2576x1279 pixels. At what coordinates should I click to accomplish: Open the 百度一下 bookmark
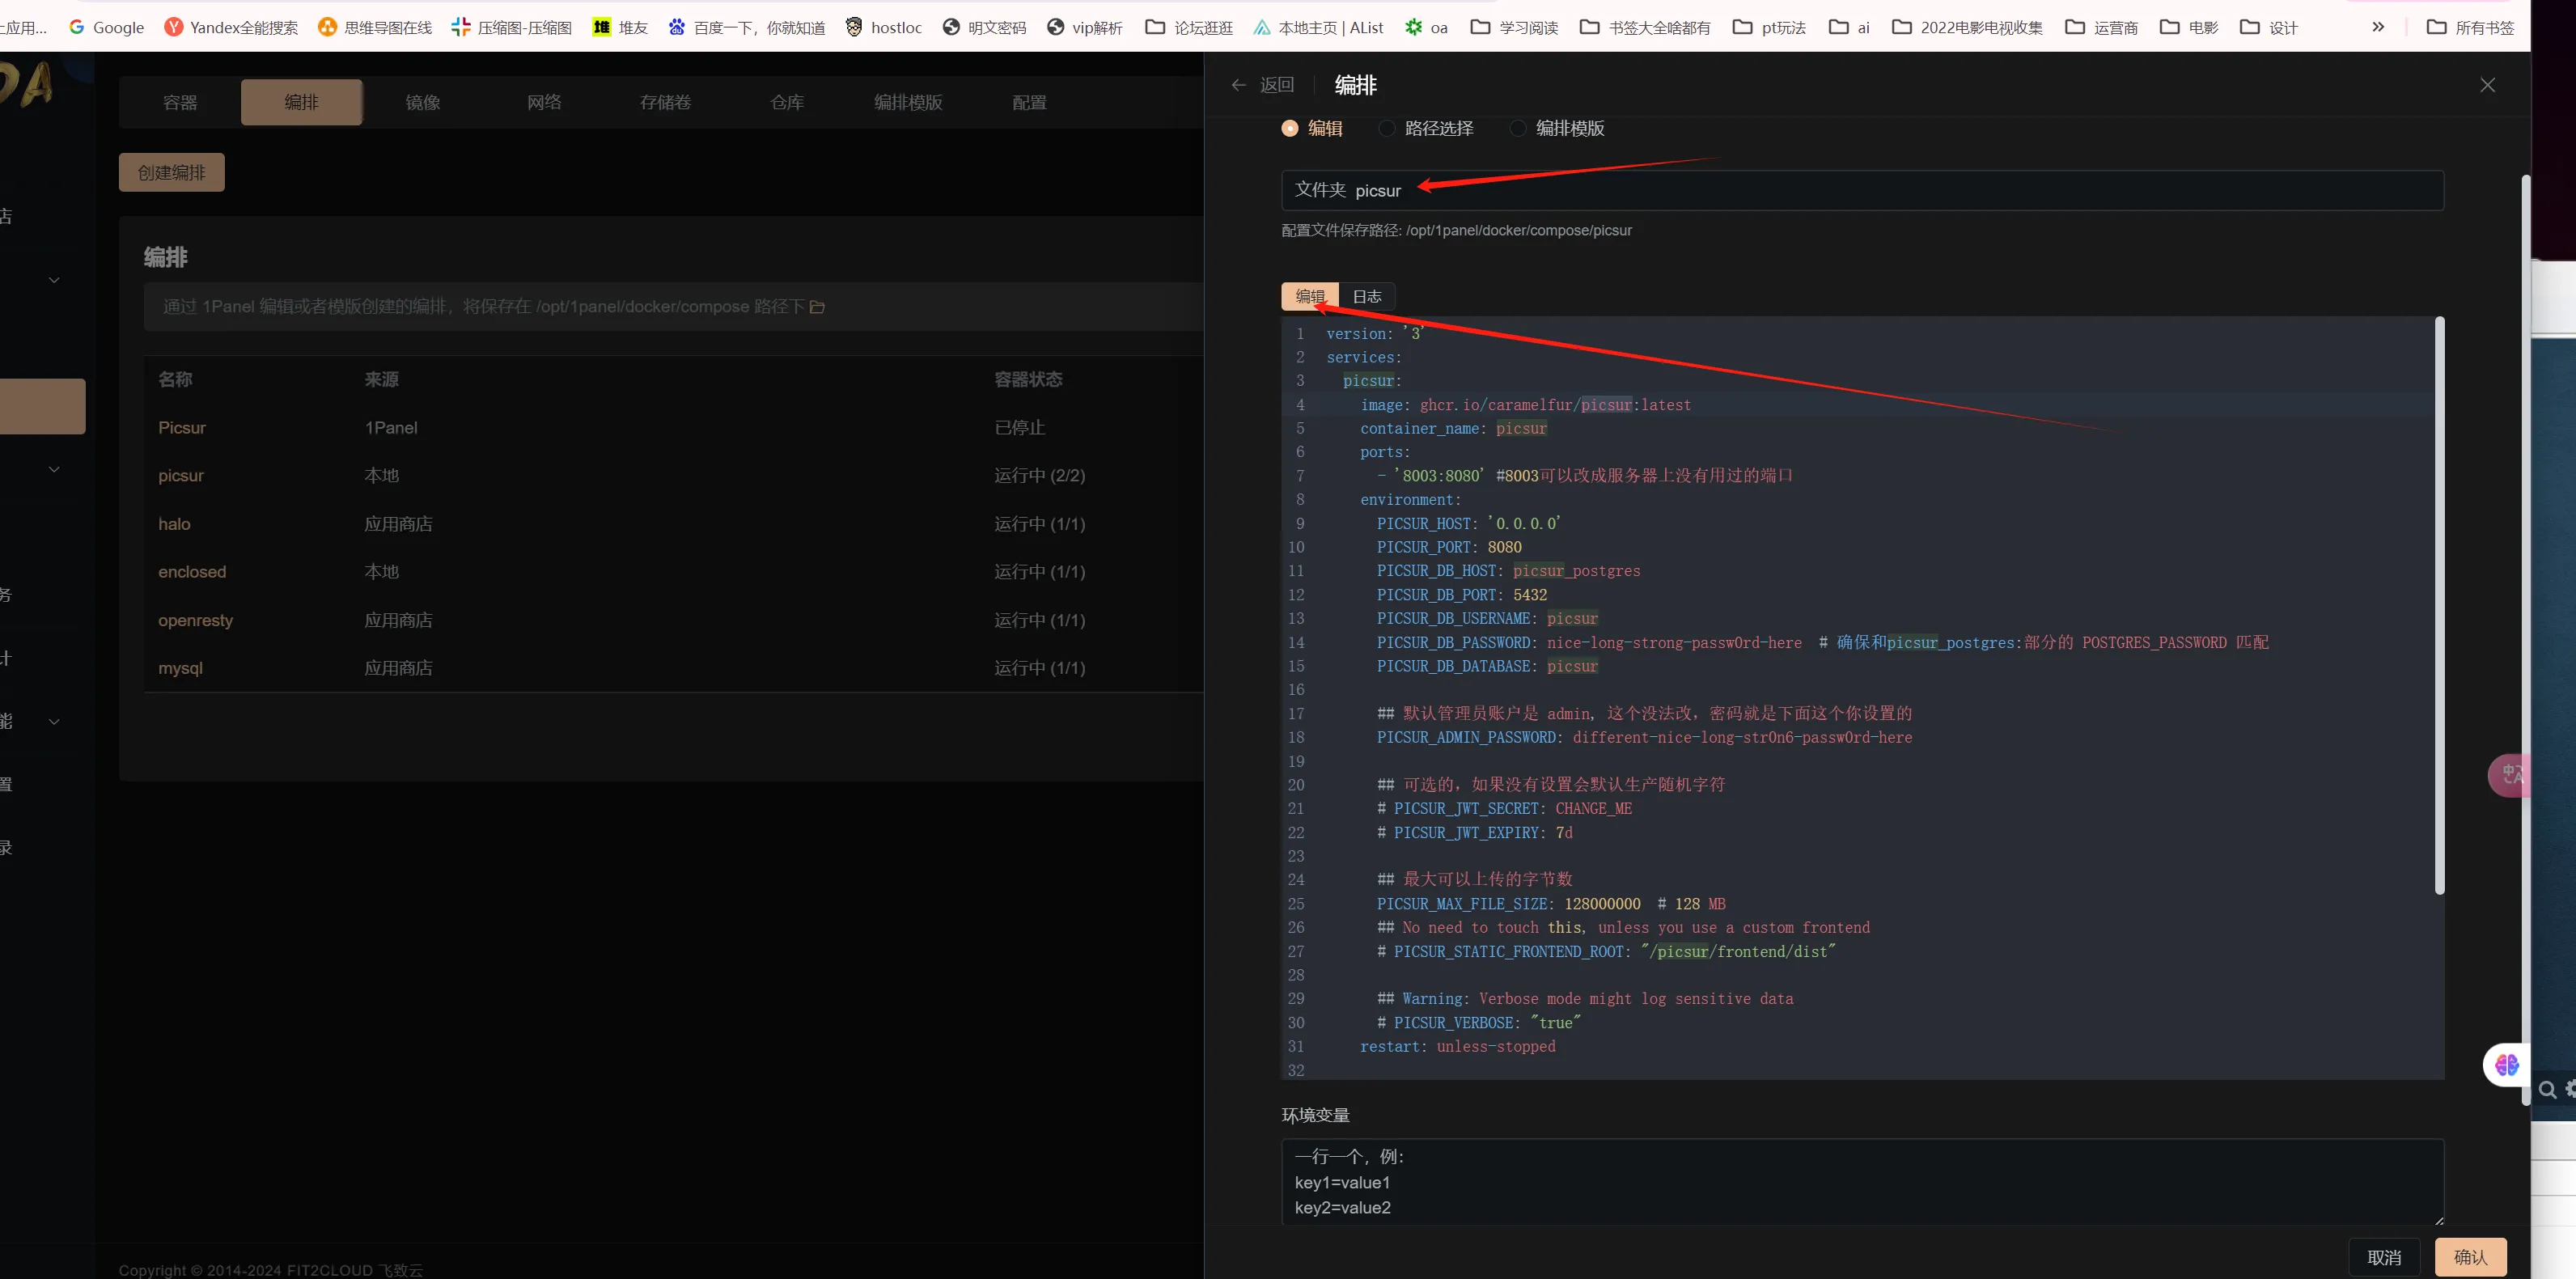coord(746,27)
